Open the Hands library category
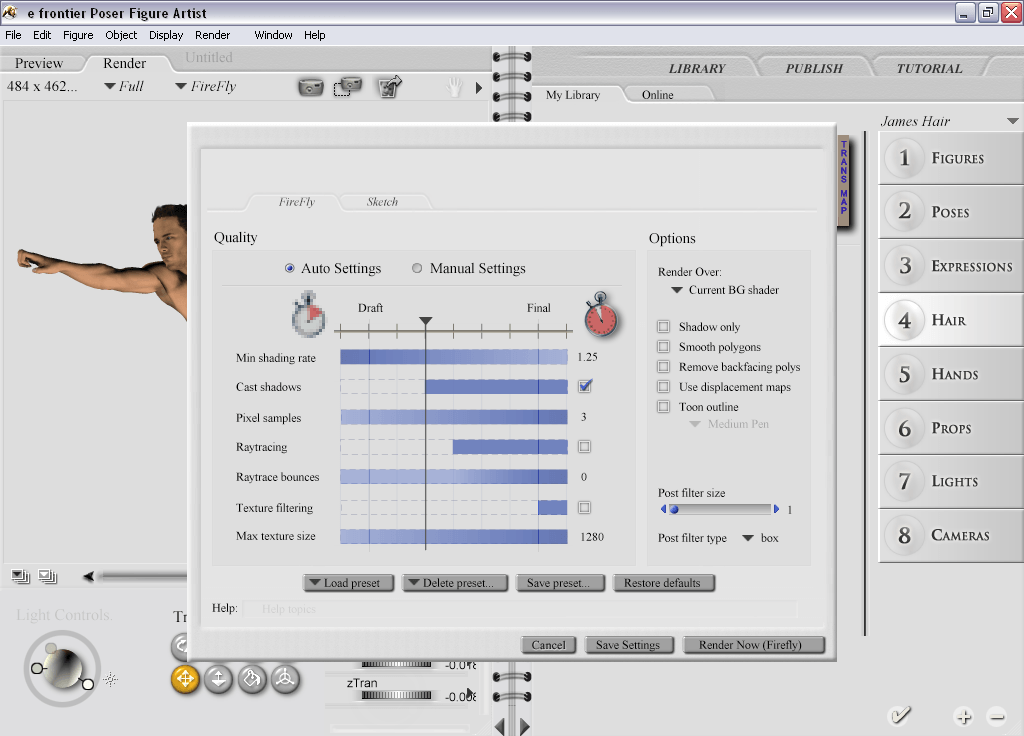This screenshot has width=1024, height=736. 951,374
